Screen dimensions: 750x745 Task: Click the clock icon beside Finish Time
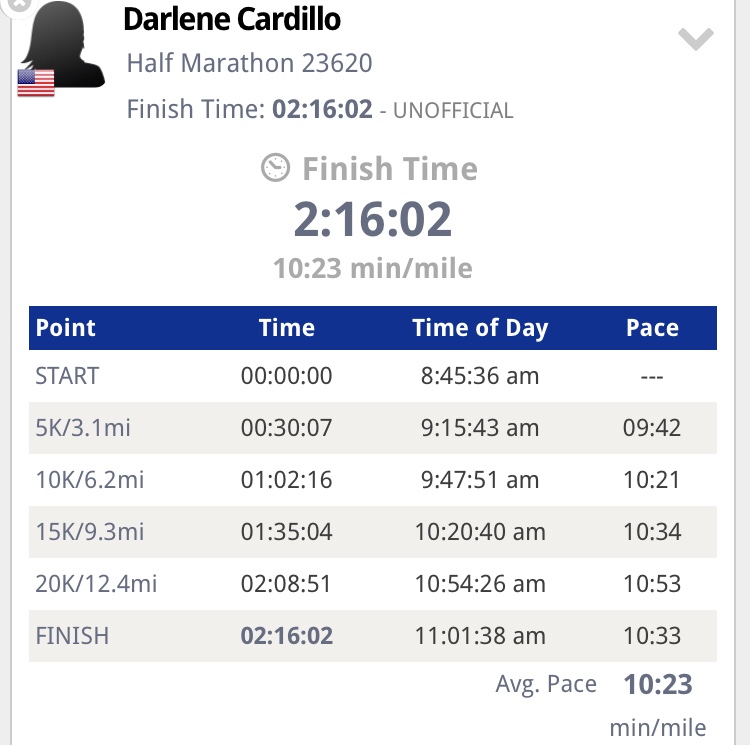pos(276,168)
